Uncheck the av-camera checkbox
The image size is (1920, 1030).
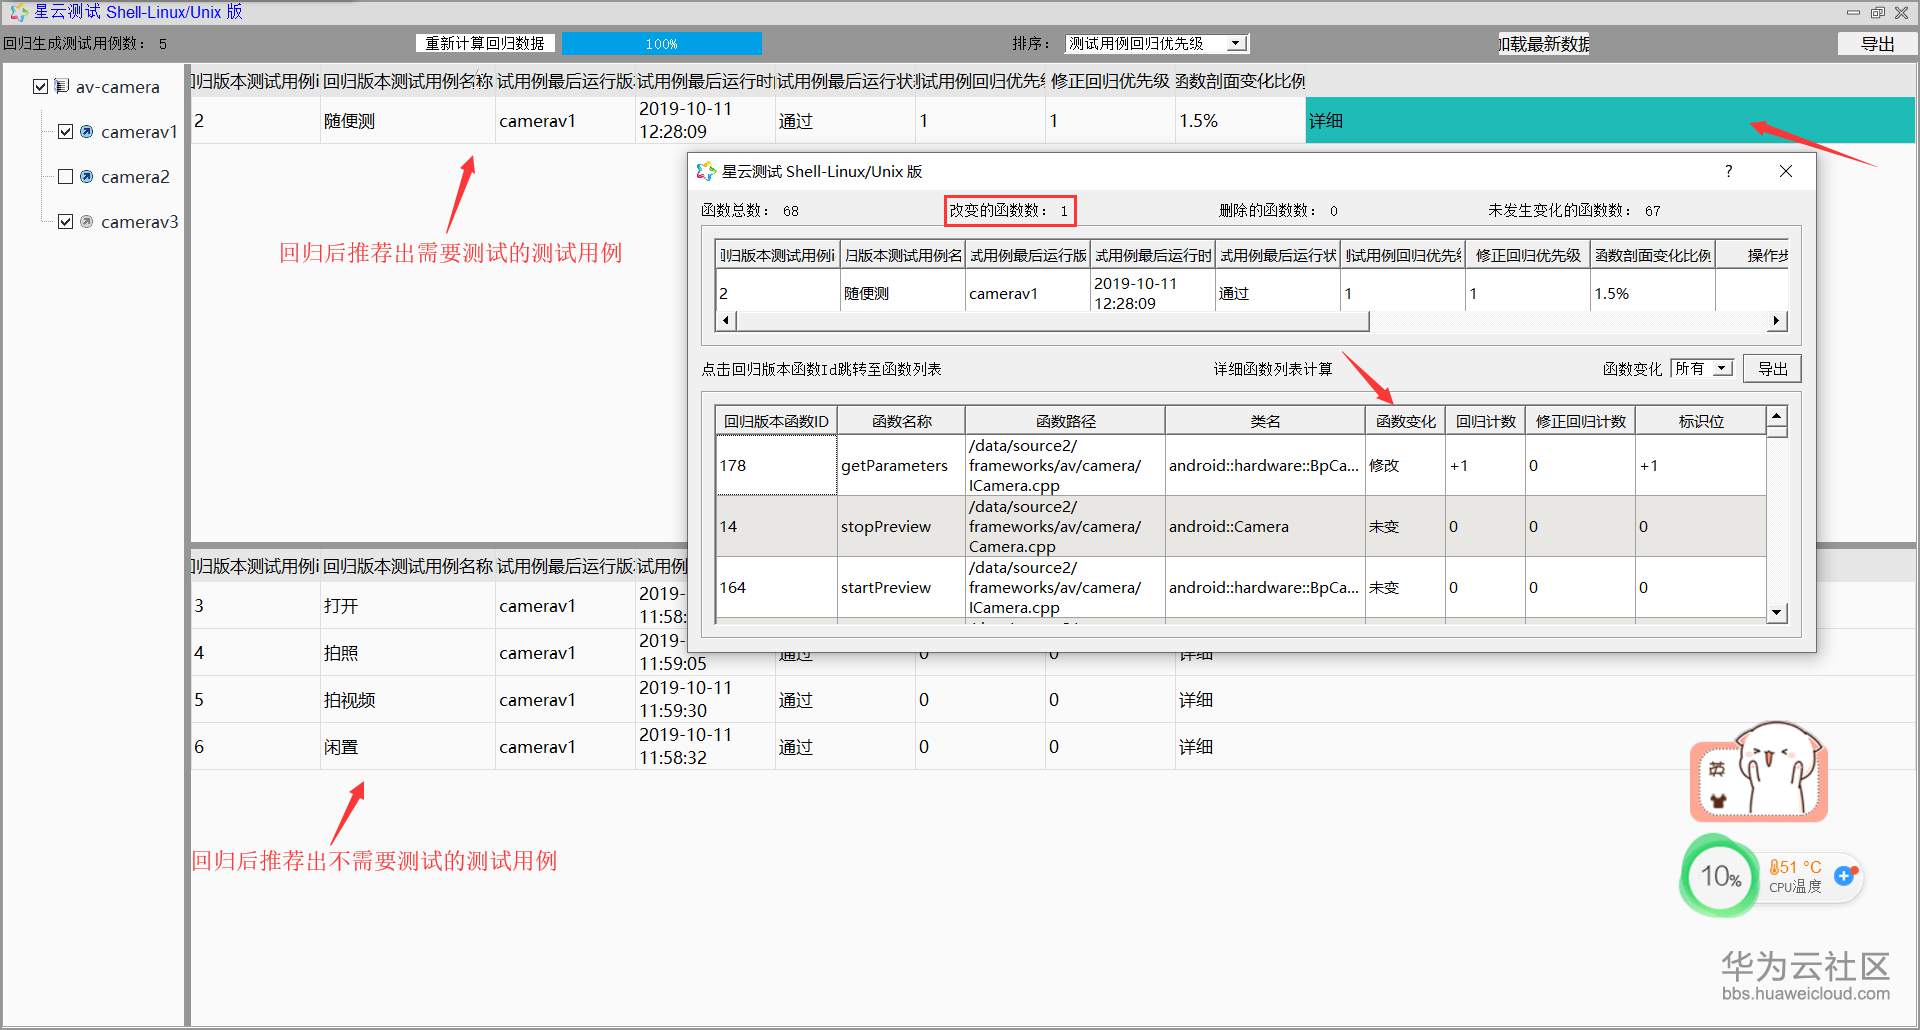pyautogui.click(x=40, y=86)
